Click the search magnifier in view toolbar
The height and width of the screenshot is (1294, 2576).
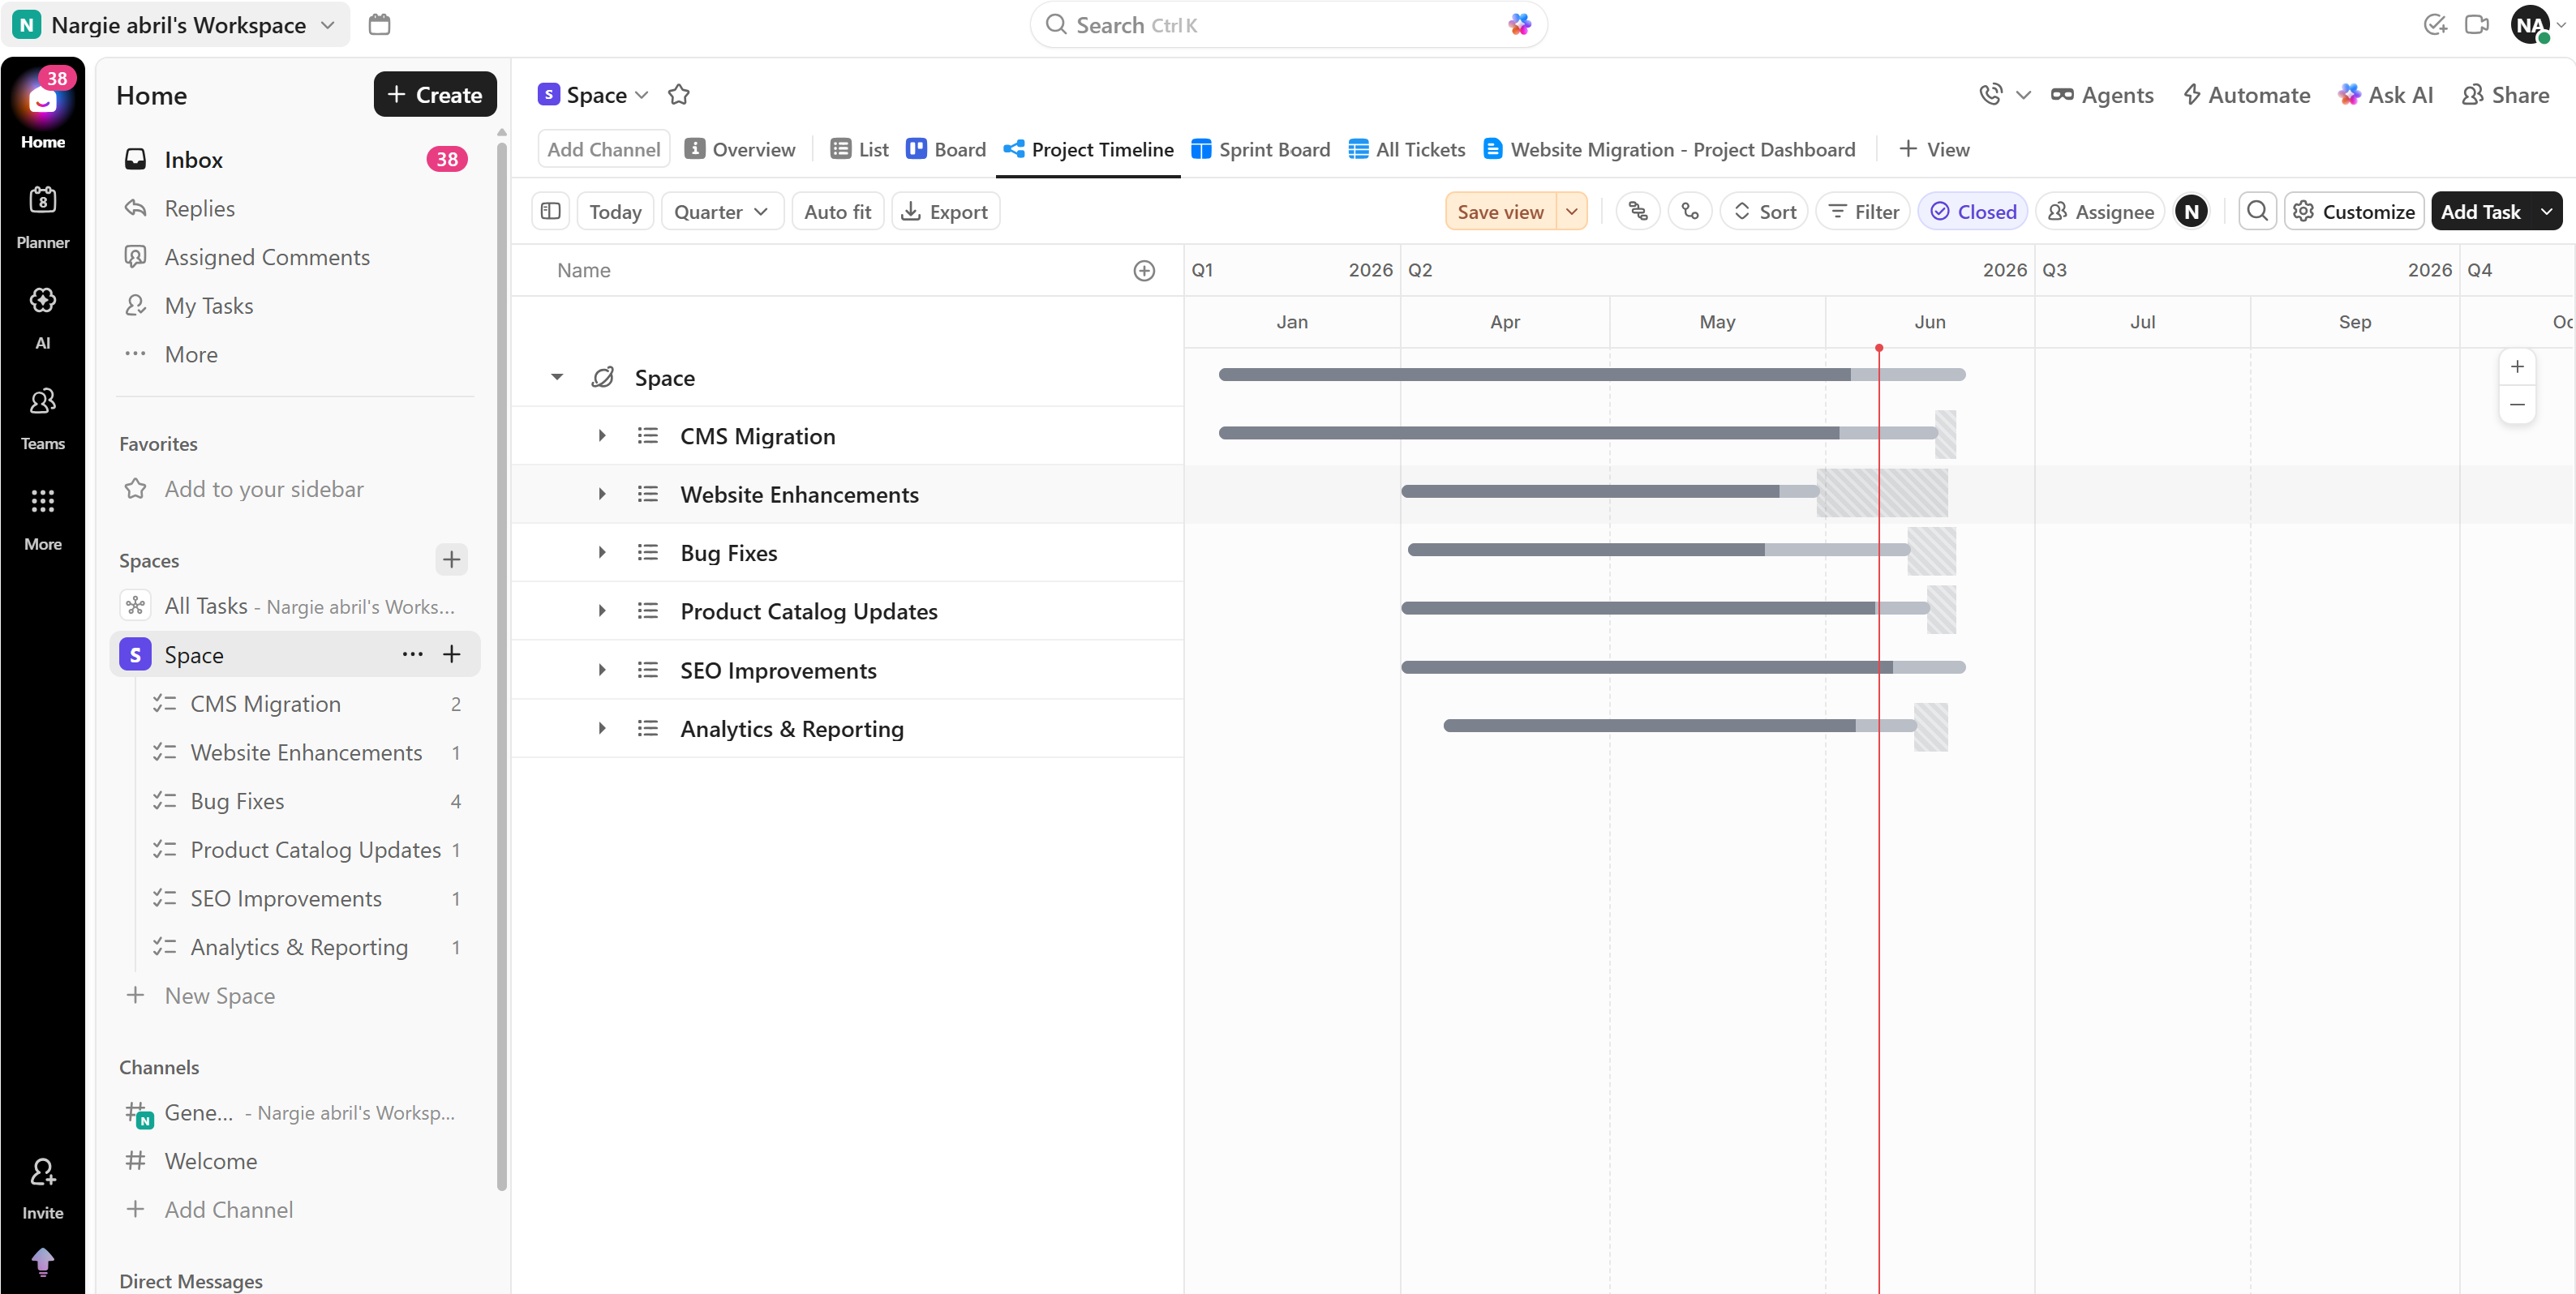tap(2257, 211)
